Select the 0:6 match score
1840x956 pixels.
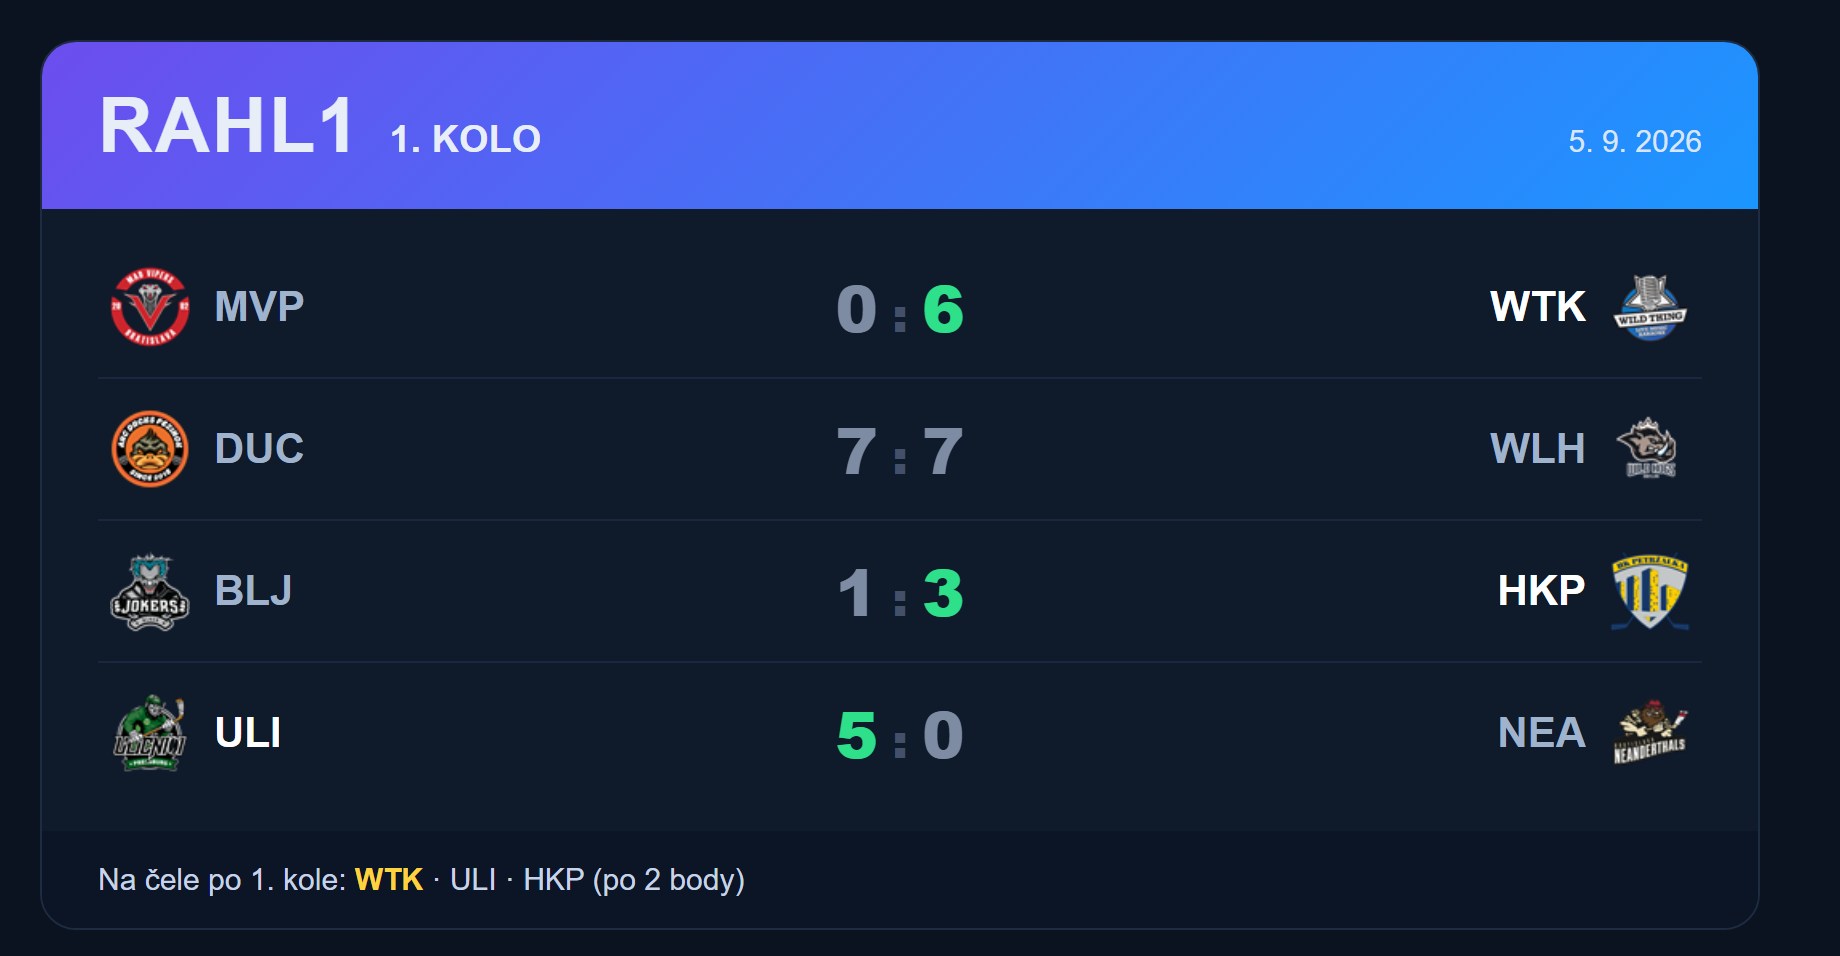tap(900, 309)
